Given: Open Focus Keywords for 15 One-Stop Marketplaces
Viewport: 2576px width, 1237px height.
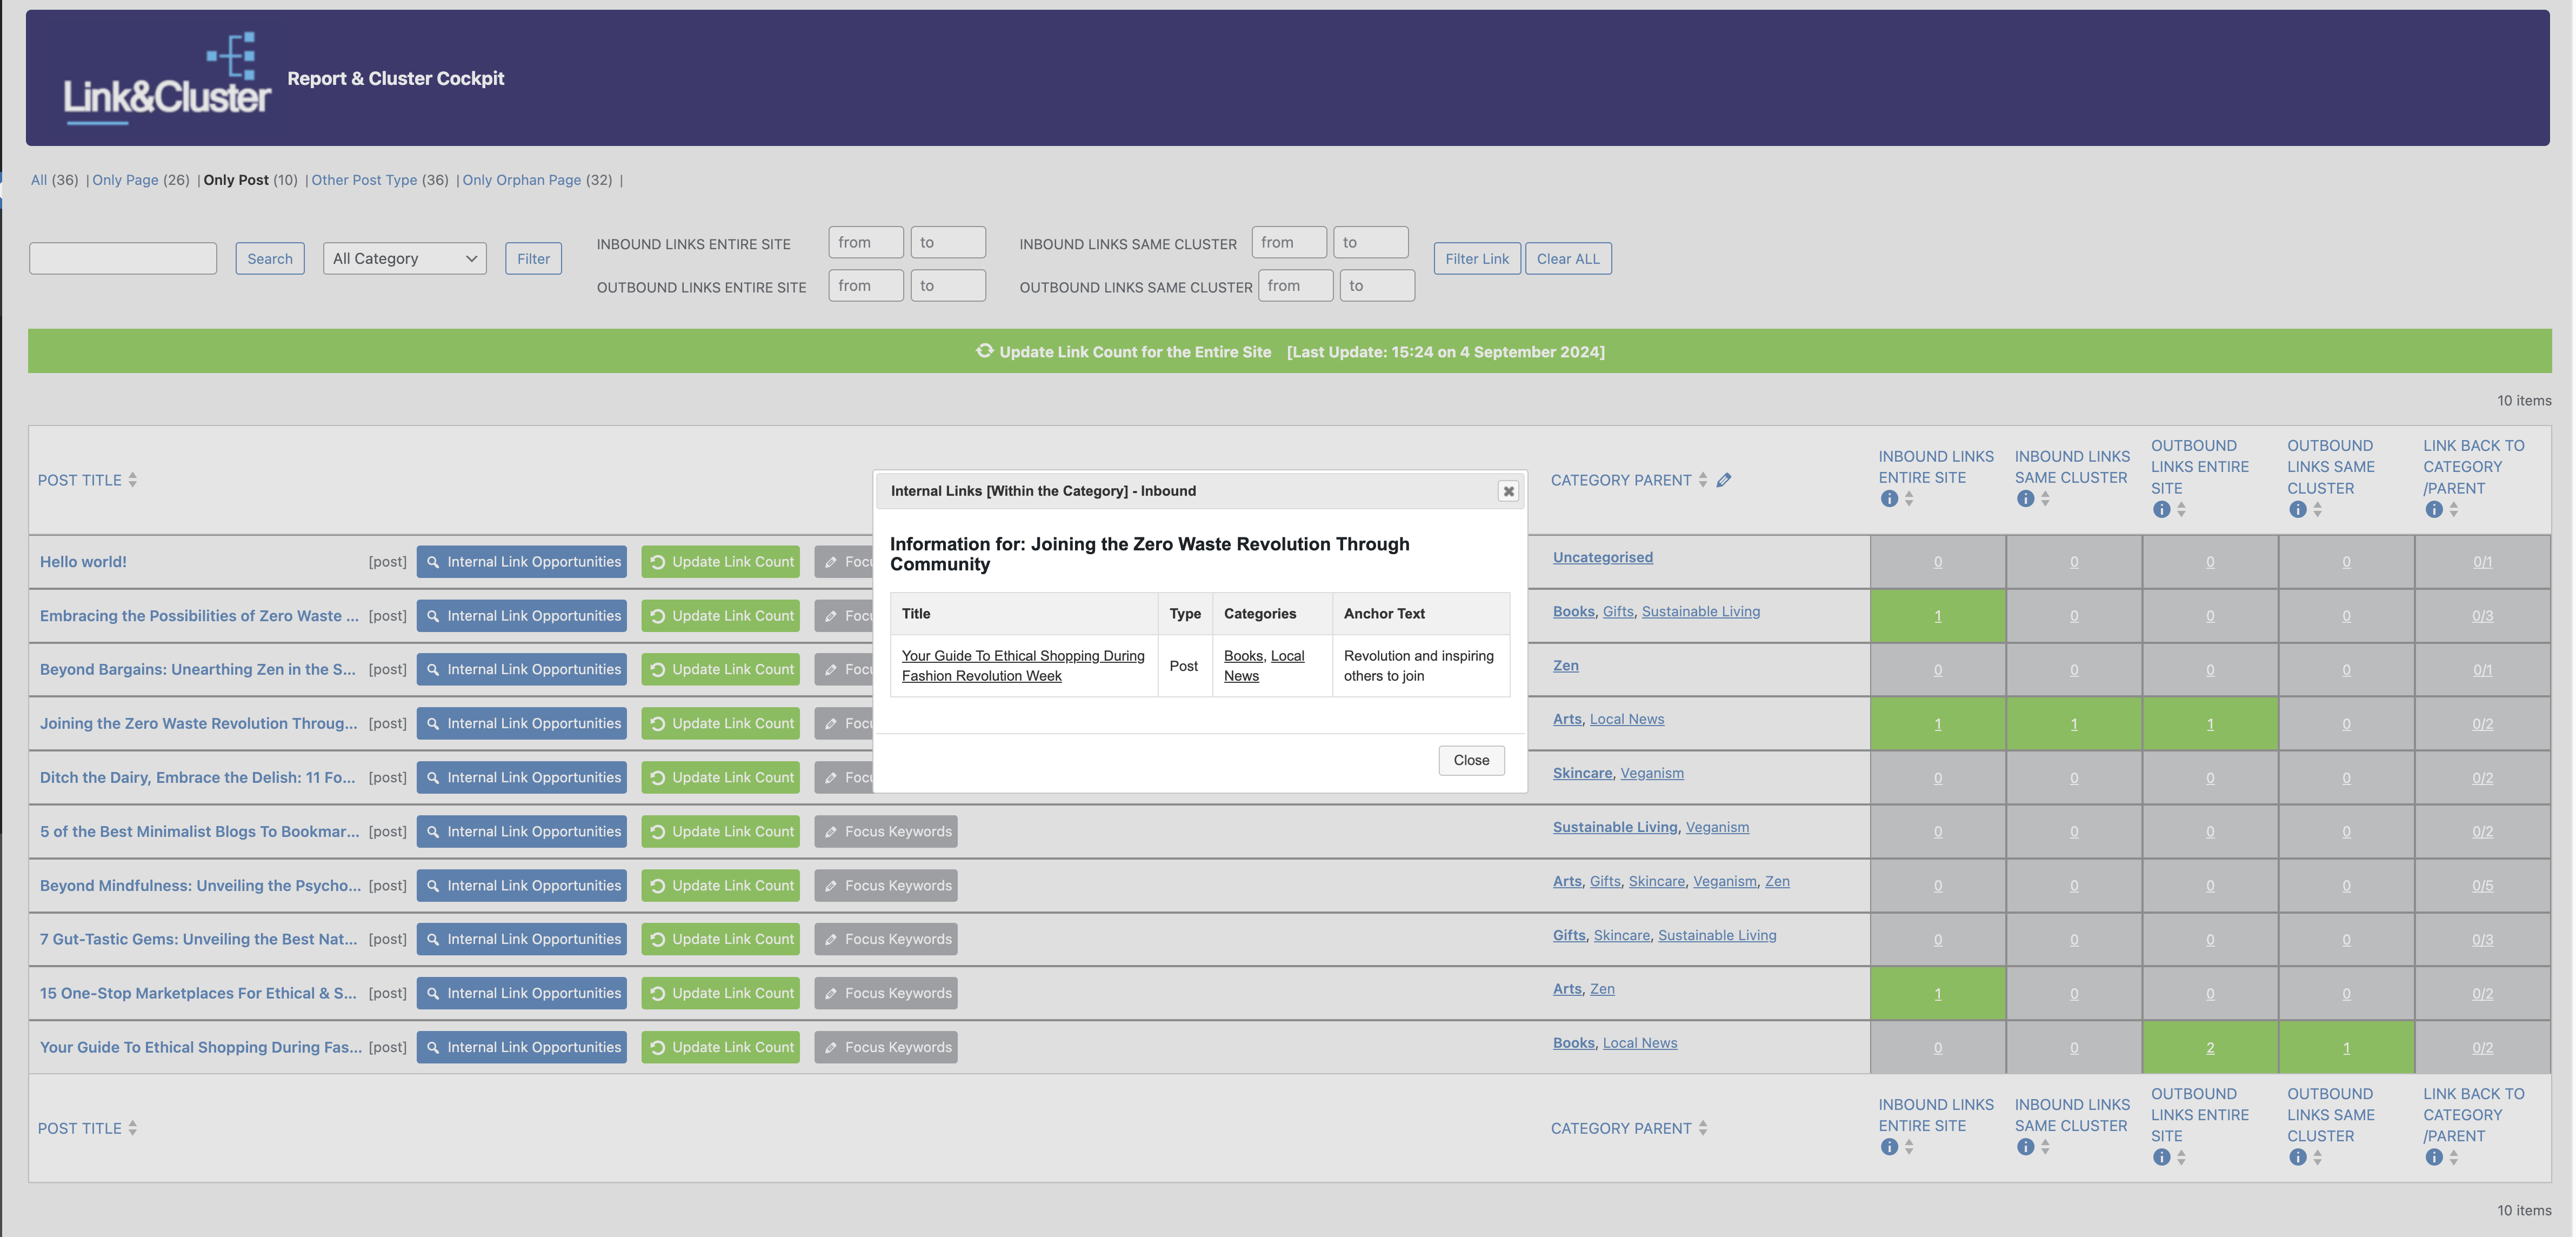Looking at the screenshot, I should pos(886,994).
